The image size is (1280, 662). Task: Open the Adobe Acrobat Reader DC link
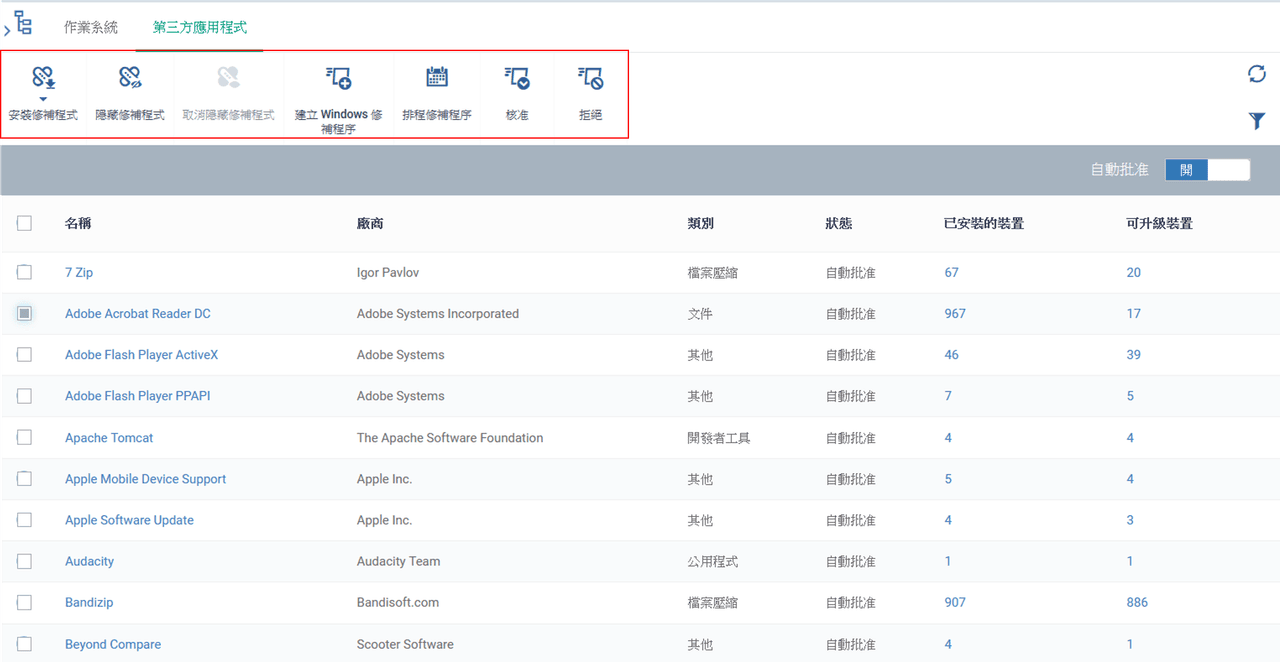pos(138,314)
